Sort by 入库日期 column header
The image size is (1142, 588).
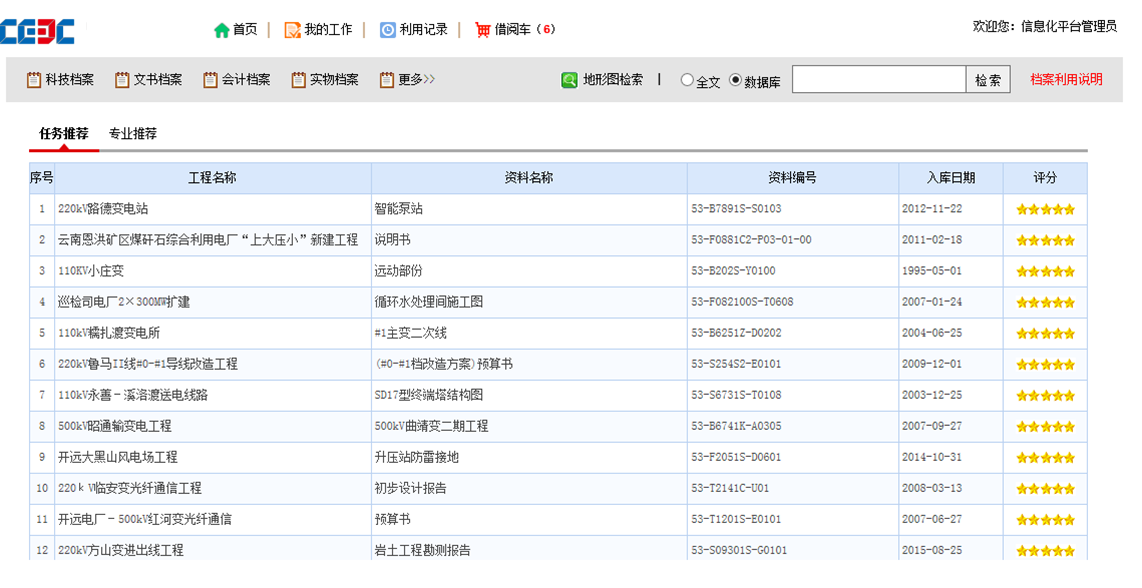click(x=950, y=178)
